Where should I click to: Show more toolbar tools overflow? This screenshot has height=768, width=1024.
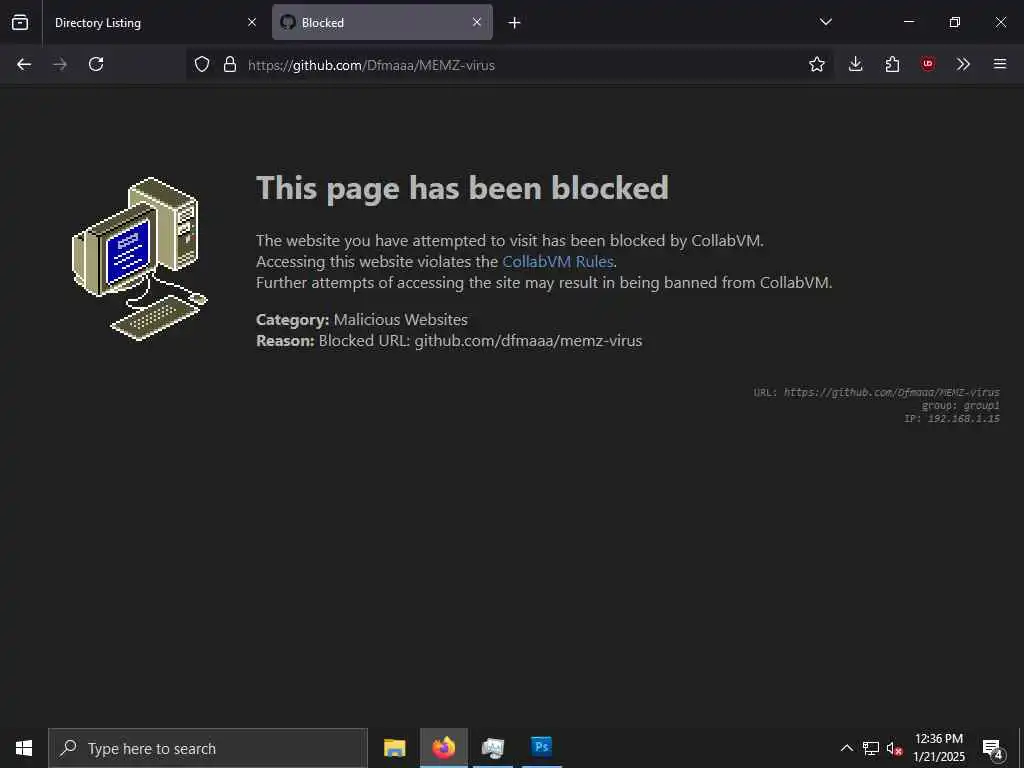tap(963, 64)
